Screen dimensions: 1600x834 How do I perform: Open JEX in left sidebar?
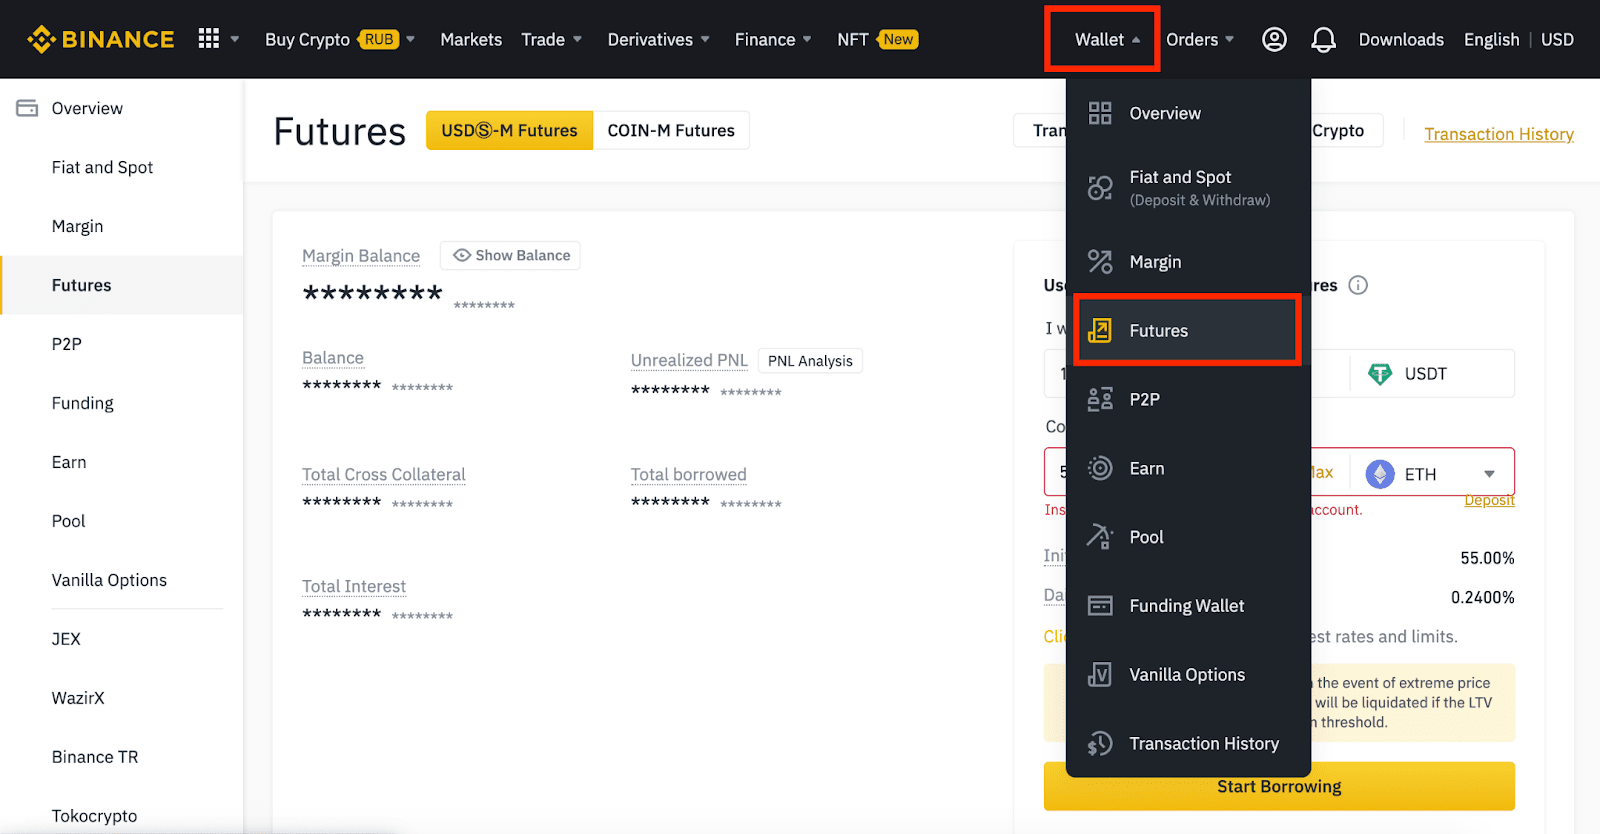[x=66, y=639]
